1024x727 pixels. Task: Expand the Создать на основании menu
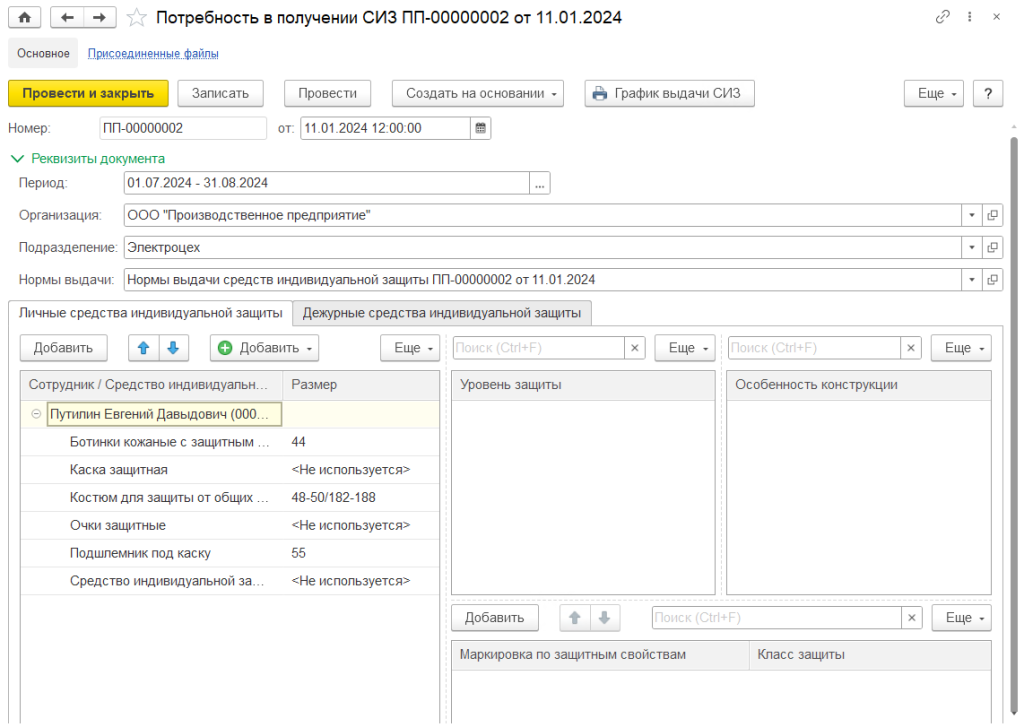pyautogui.click(x=478, y=93)
